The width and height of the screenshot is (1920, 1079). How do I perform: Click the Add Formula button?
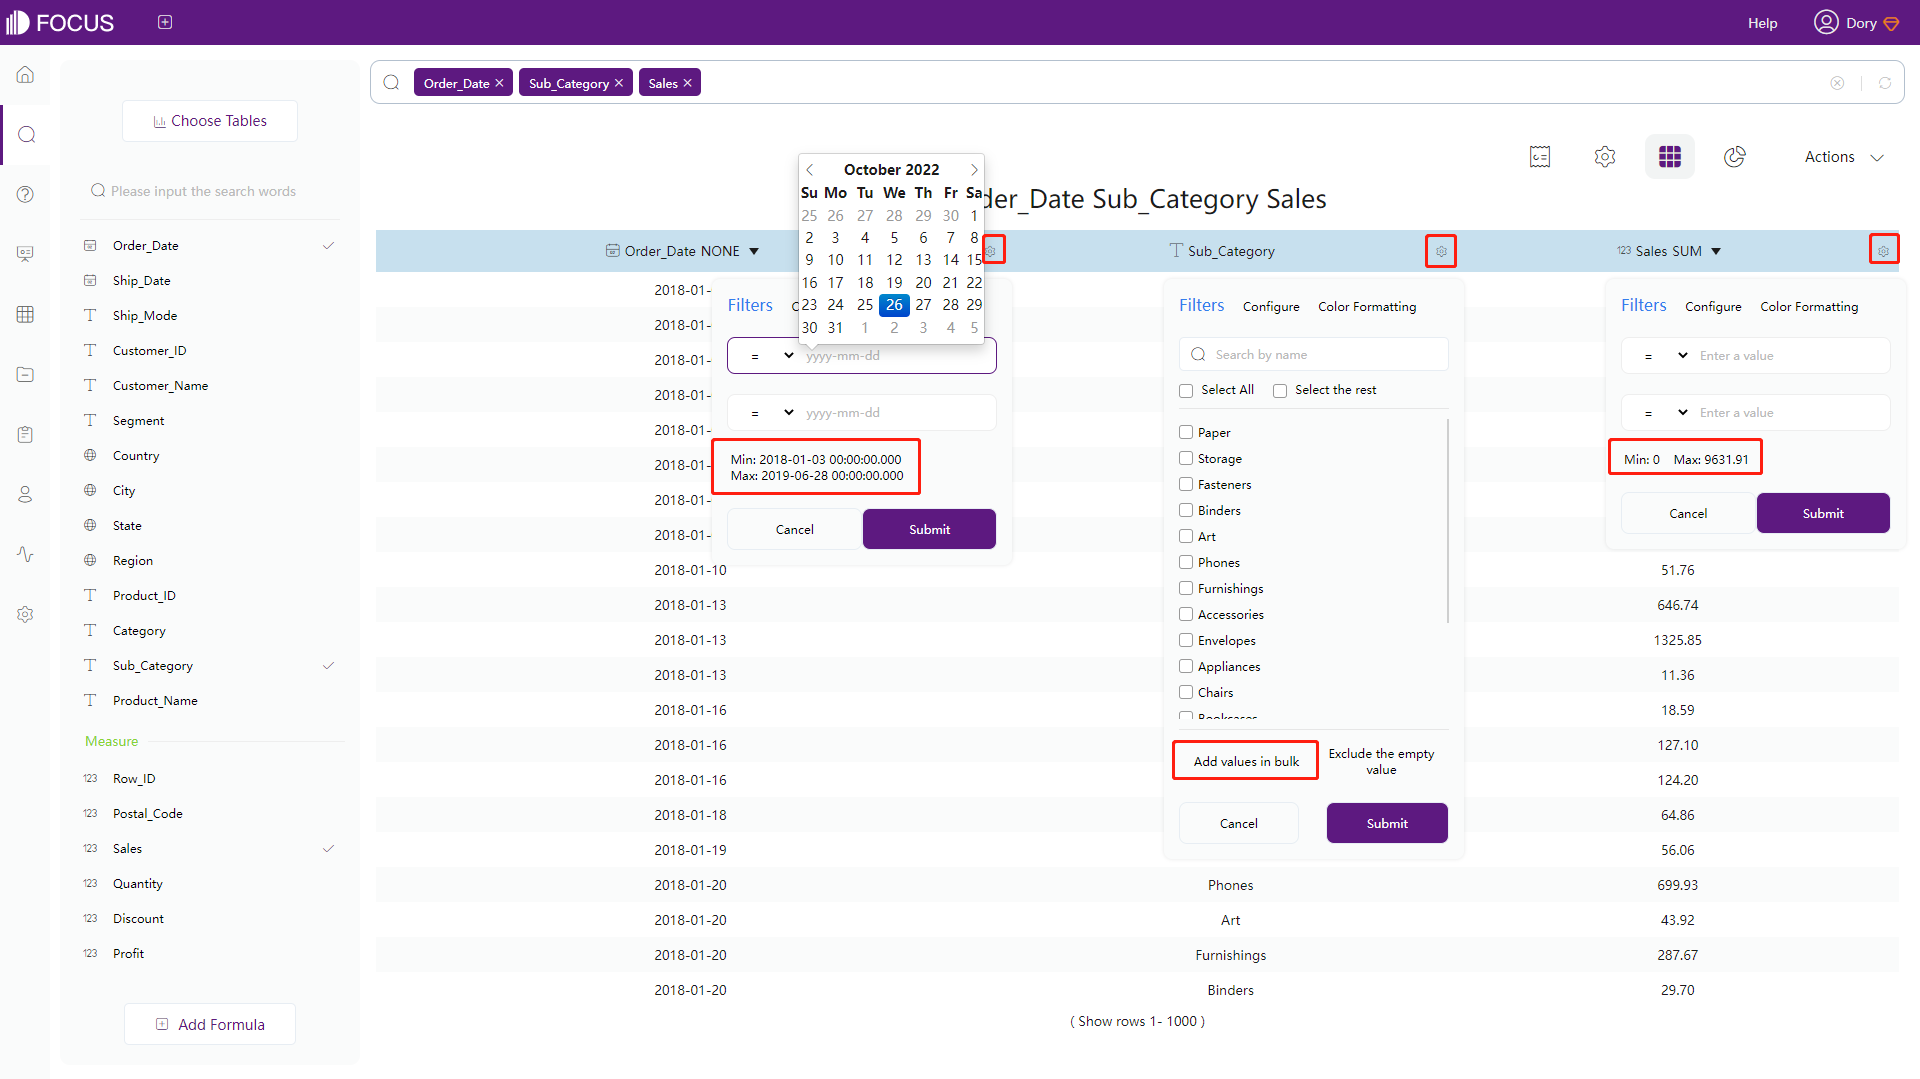tap(210, 1024)
